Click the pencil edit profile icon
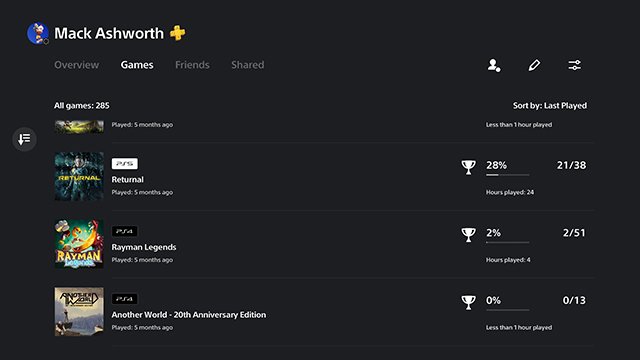Screen dimensions: 640x360 pyautogui.click(x=534, y=65)
